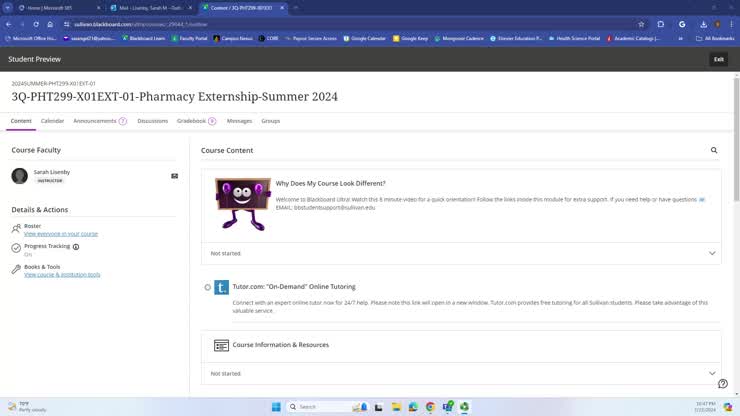
Task: Click the Course Information & Resources module icon
Action: coord(221,345)
